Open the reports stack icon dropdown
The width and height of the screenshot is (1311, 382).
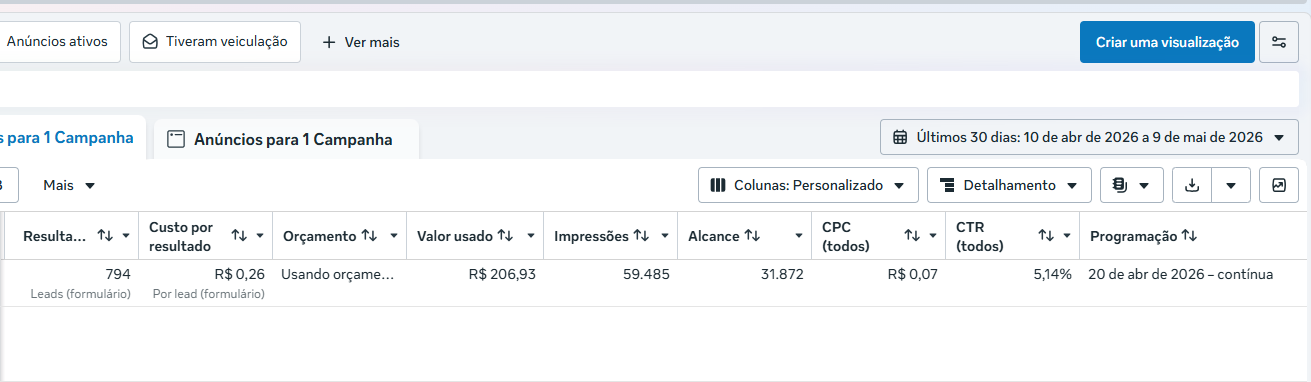(x=1131, y=185)
